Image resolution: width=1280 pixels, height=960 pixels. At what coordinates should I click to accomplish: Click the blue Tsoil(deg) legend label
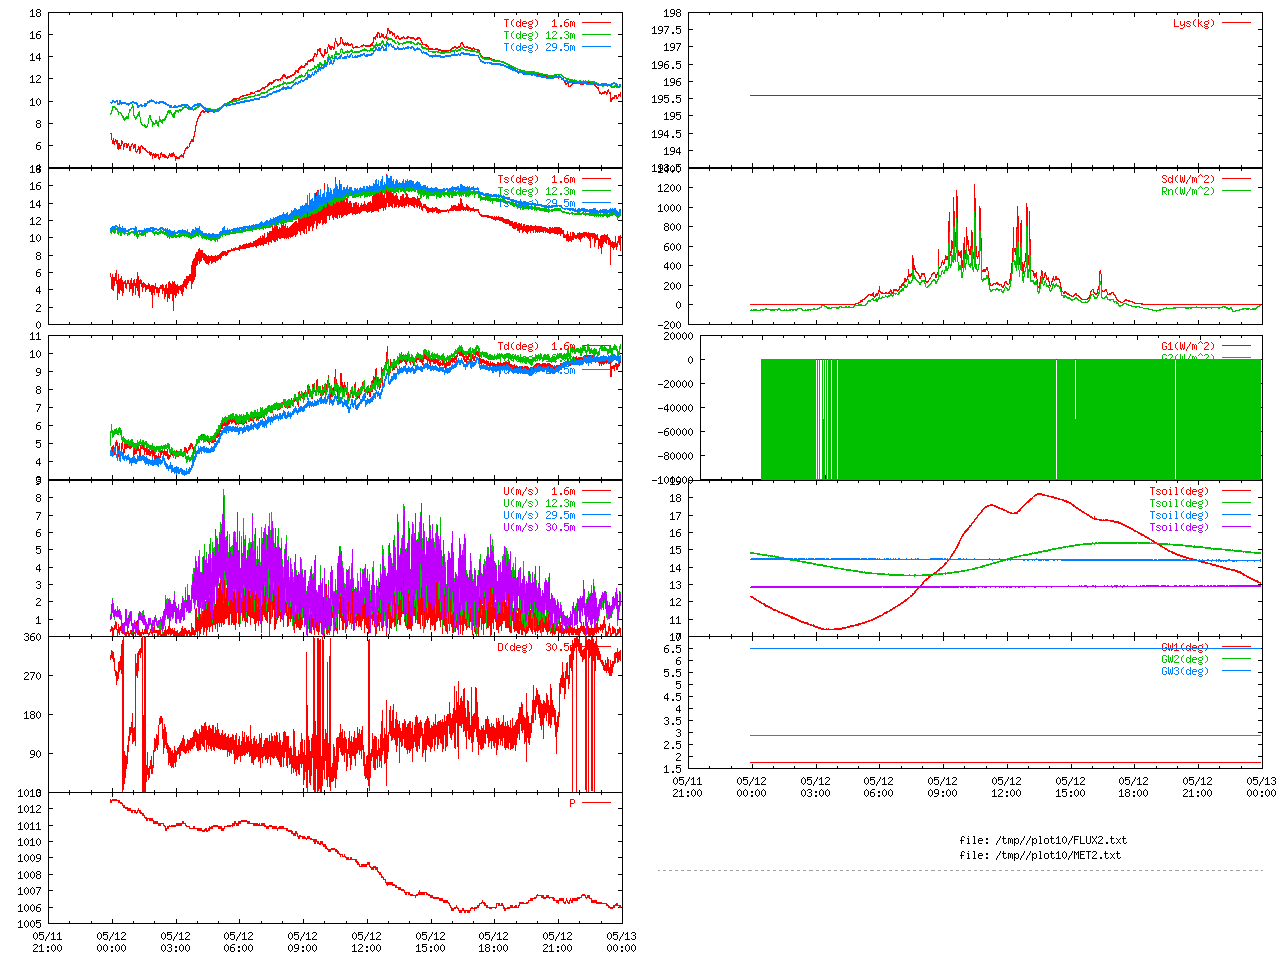click(x=1179, y=515)
